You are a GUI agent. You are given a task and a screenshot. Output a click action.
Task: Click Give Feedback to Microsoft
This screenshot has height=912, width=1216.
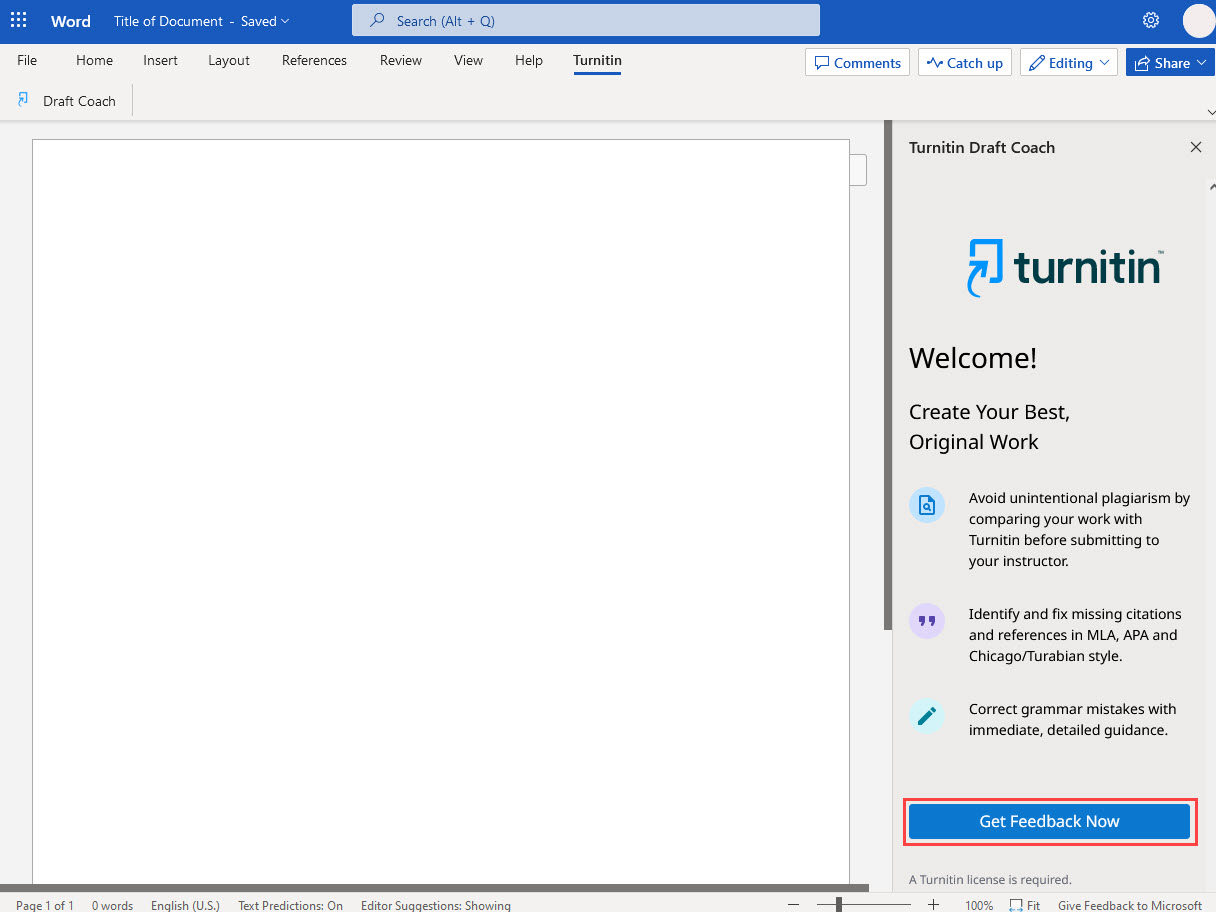coord(1130,906)
